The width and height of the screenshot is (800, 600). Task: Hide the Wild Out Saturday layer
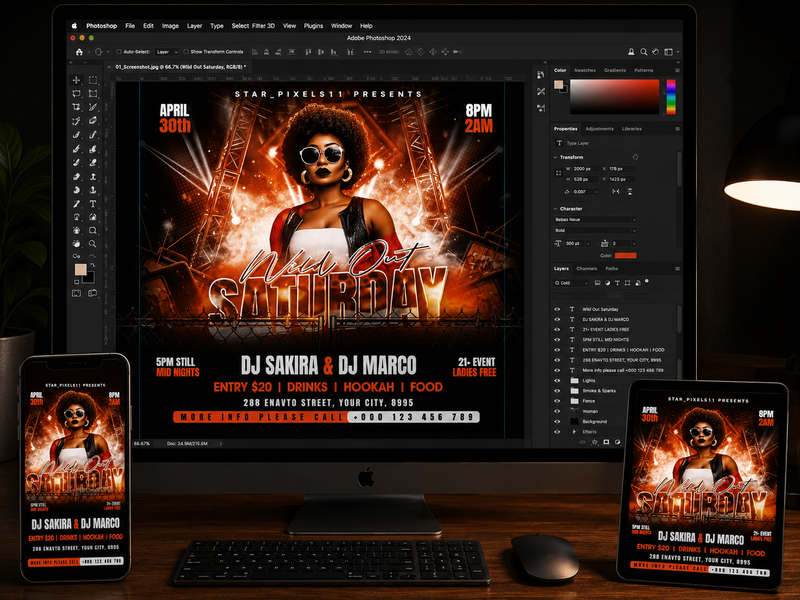coord(557,309)
